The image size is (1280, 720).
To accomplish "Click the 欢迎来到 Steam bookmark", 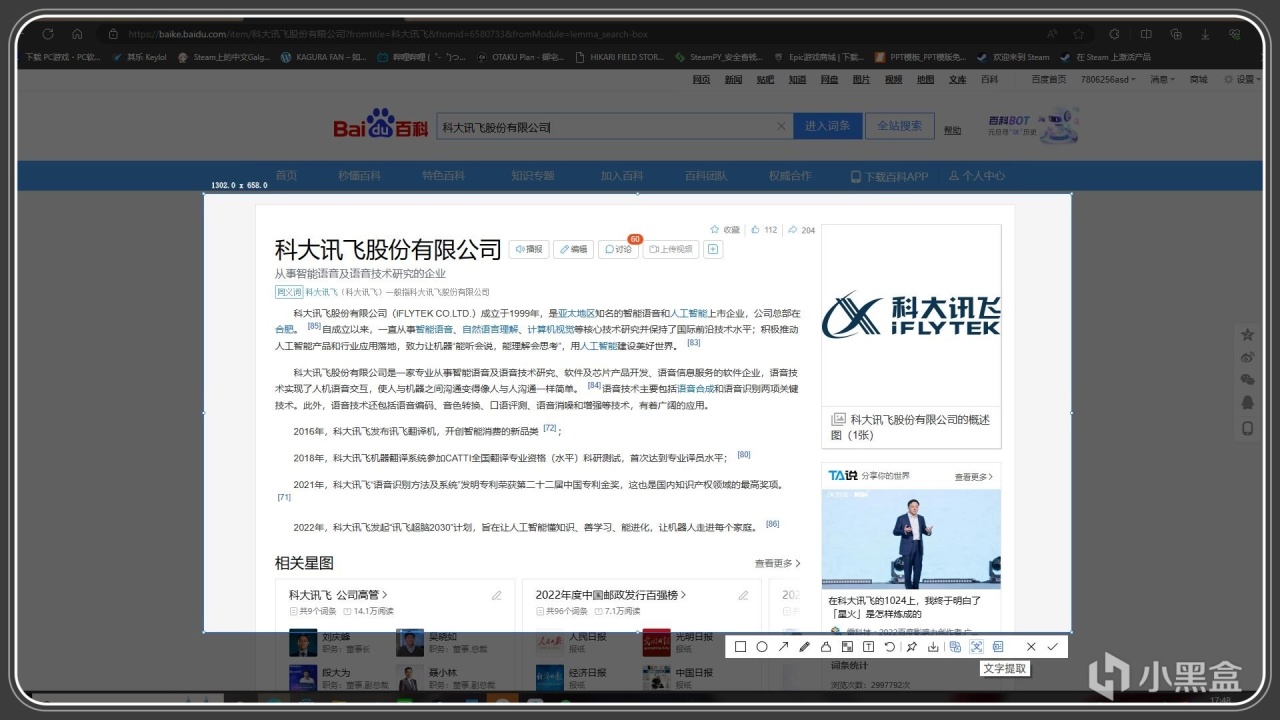I will click(x=1013, y=57).
